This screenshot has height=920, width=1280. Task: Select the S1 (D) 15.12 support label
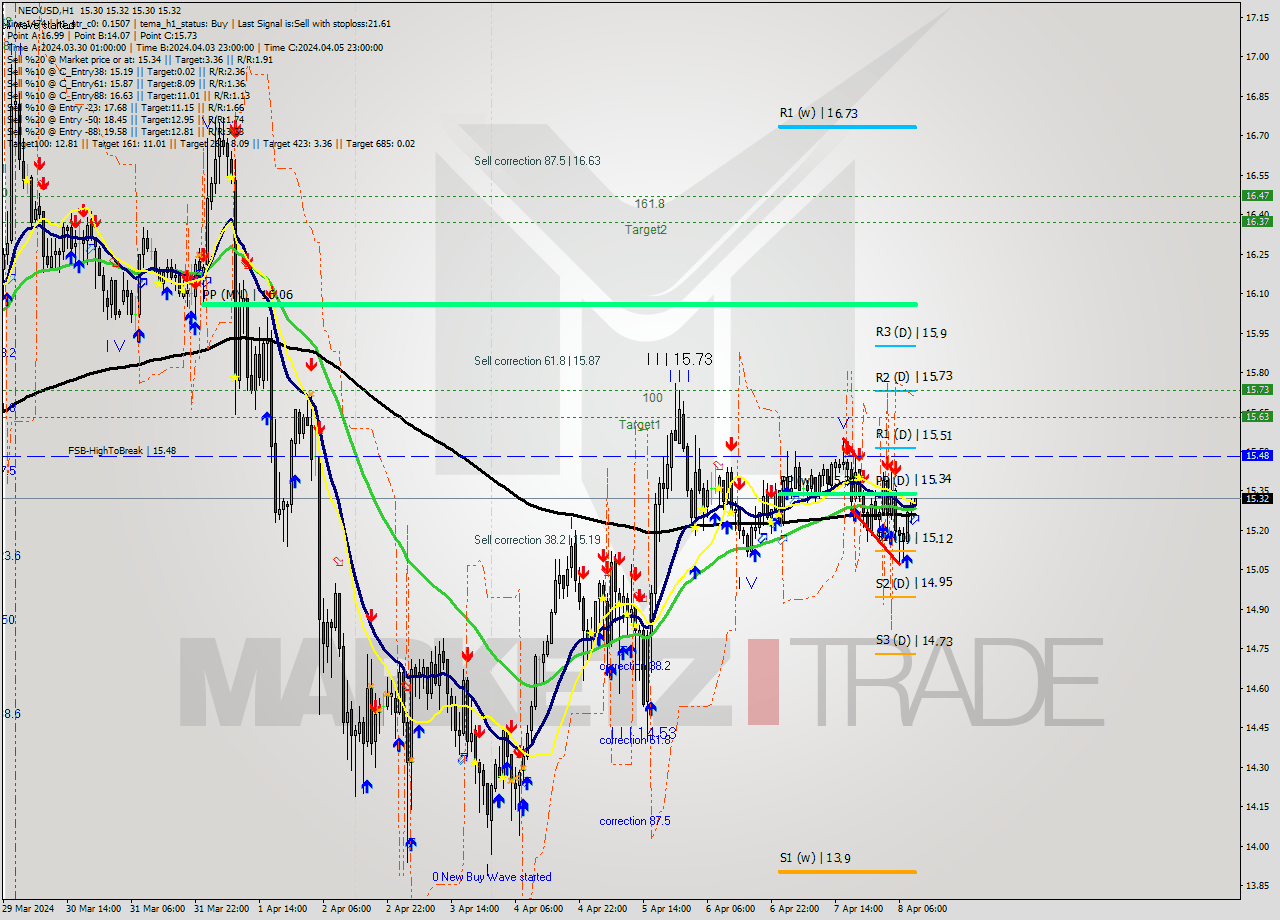(913, 538)
